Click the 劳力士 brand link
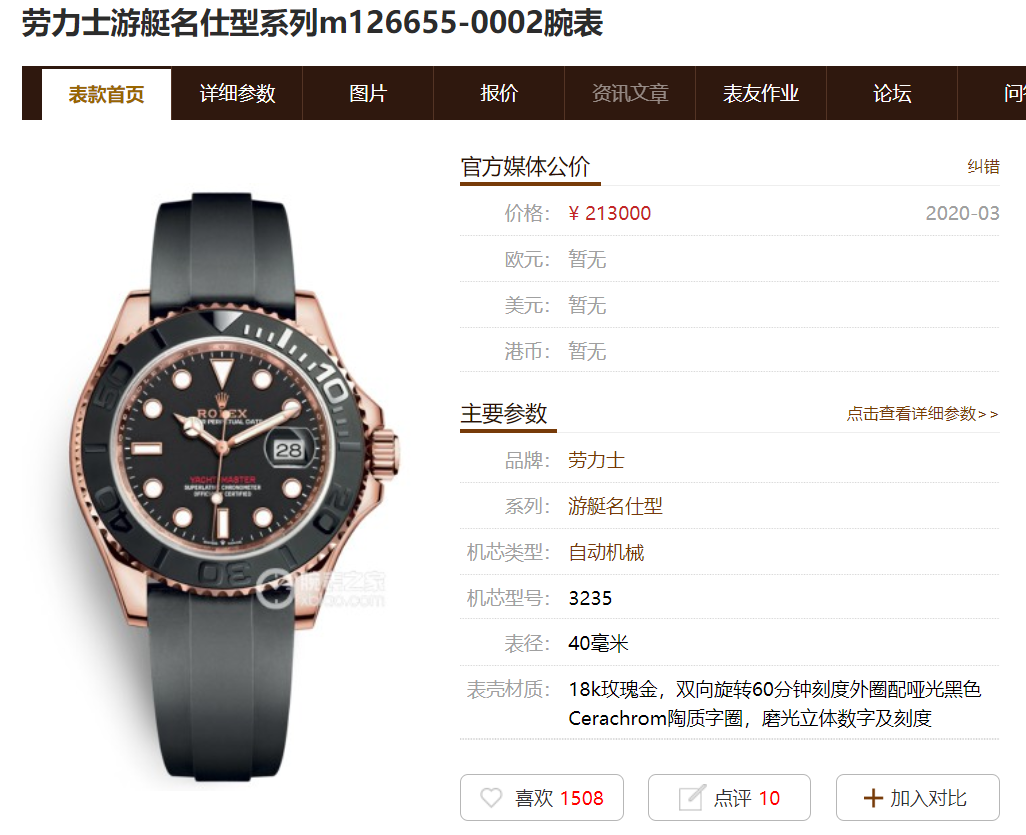Screen dimensions: 1026x835 (x=596, y=460)
